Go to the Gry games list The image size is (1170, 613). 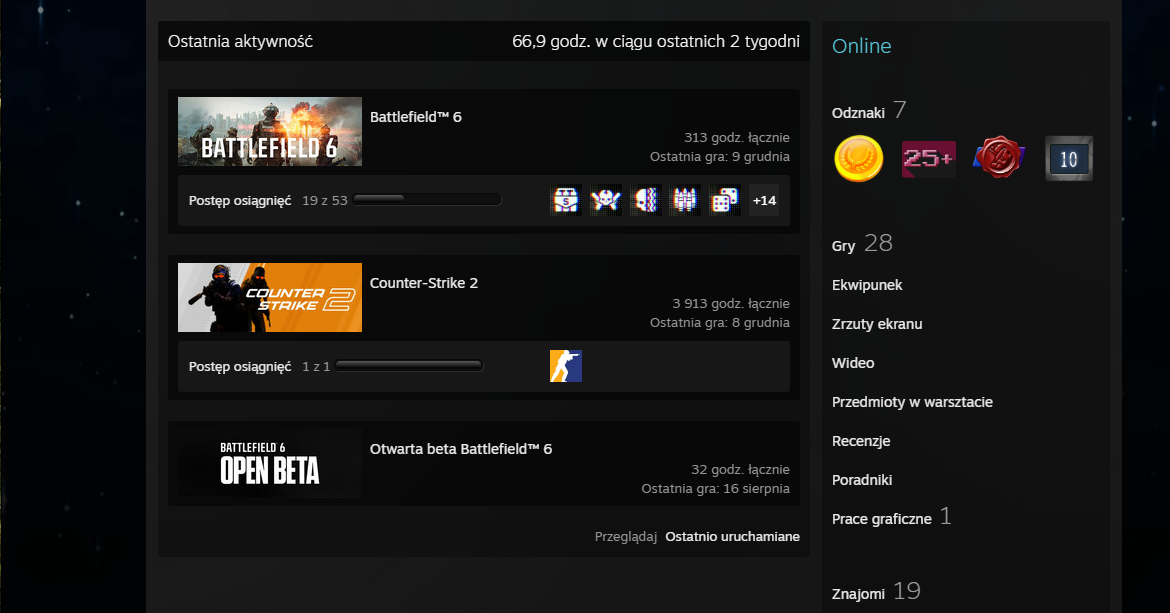point(846,246)
